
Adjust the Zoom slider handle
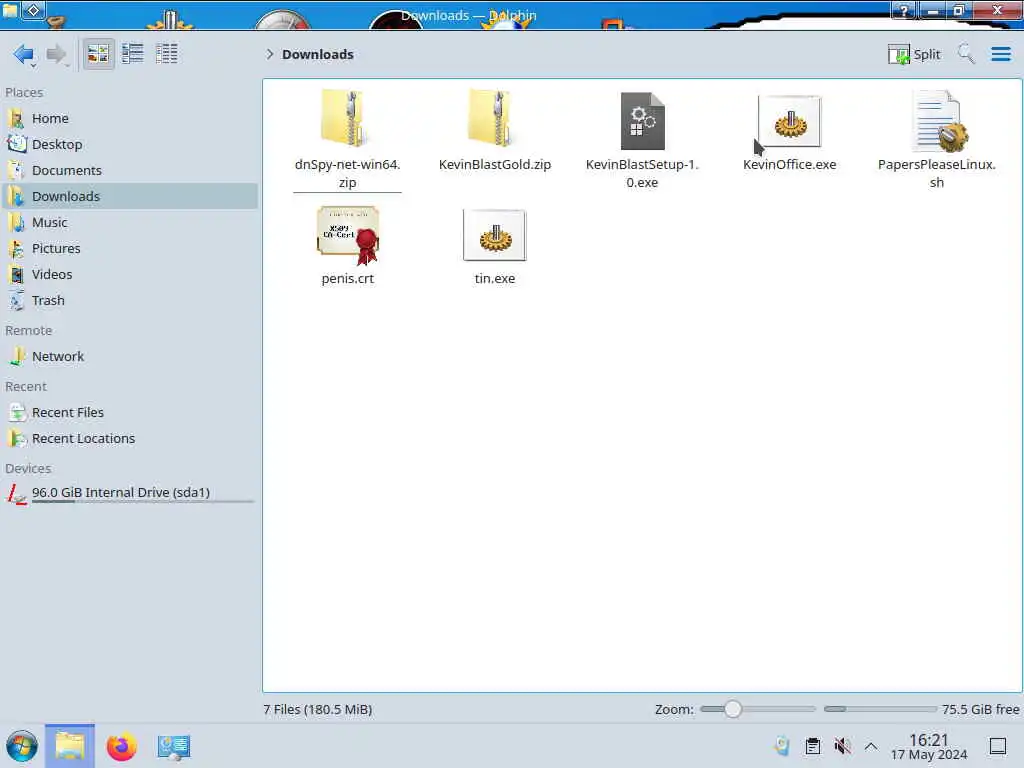point(733,709)
